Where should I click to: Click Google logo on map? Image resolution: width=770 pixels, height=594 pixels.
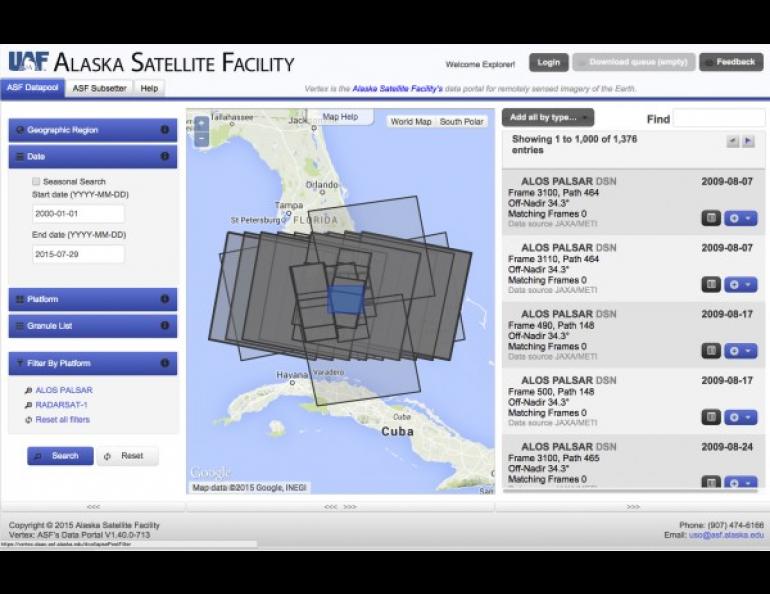click(211, 472)
